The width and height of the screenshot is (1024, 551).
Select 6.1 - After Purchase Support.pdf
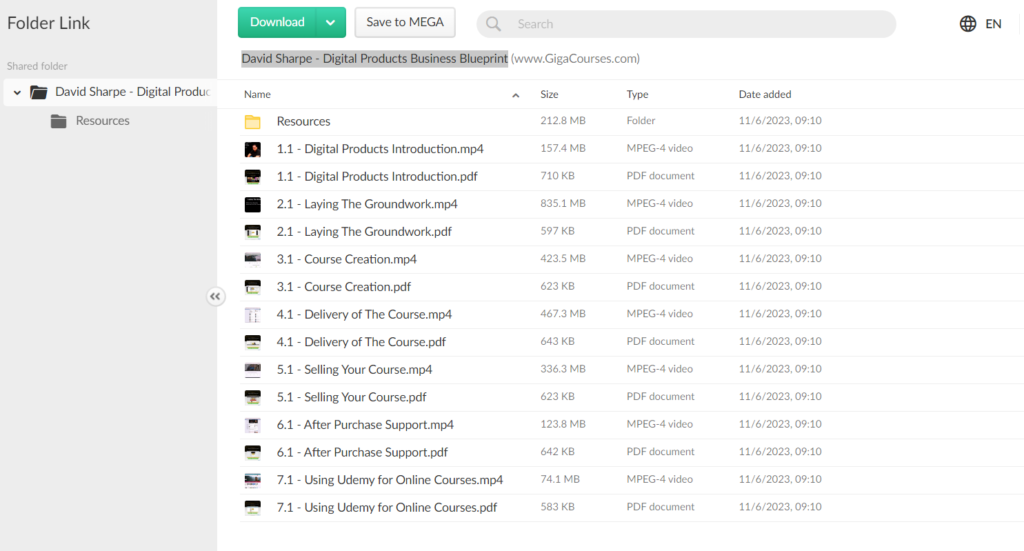(x=362, y=452)
